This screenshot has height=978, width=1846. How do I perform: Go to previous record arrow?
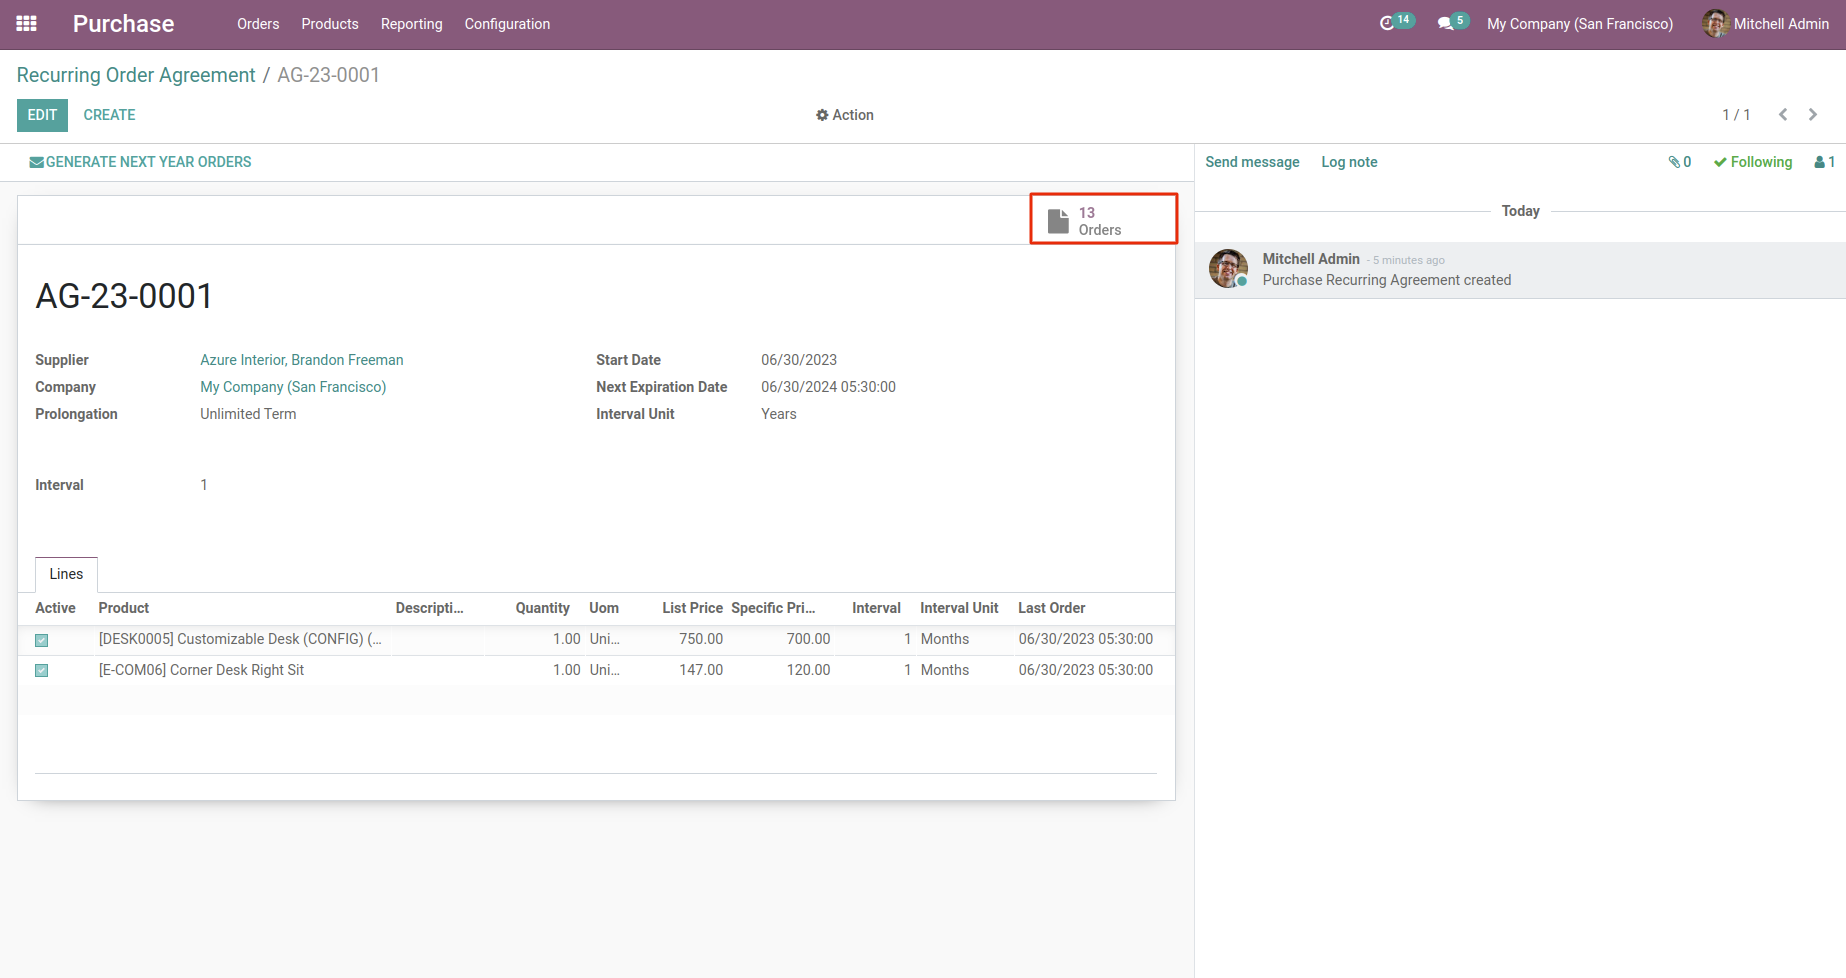point(1783,115)
